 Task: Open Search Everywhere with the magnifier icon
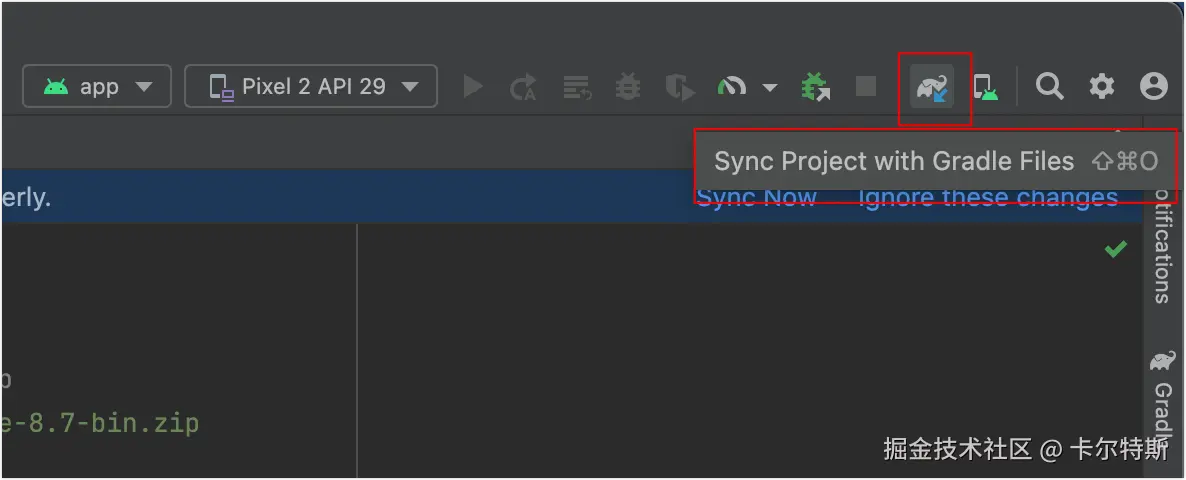(1049, 87)
